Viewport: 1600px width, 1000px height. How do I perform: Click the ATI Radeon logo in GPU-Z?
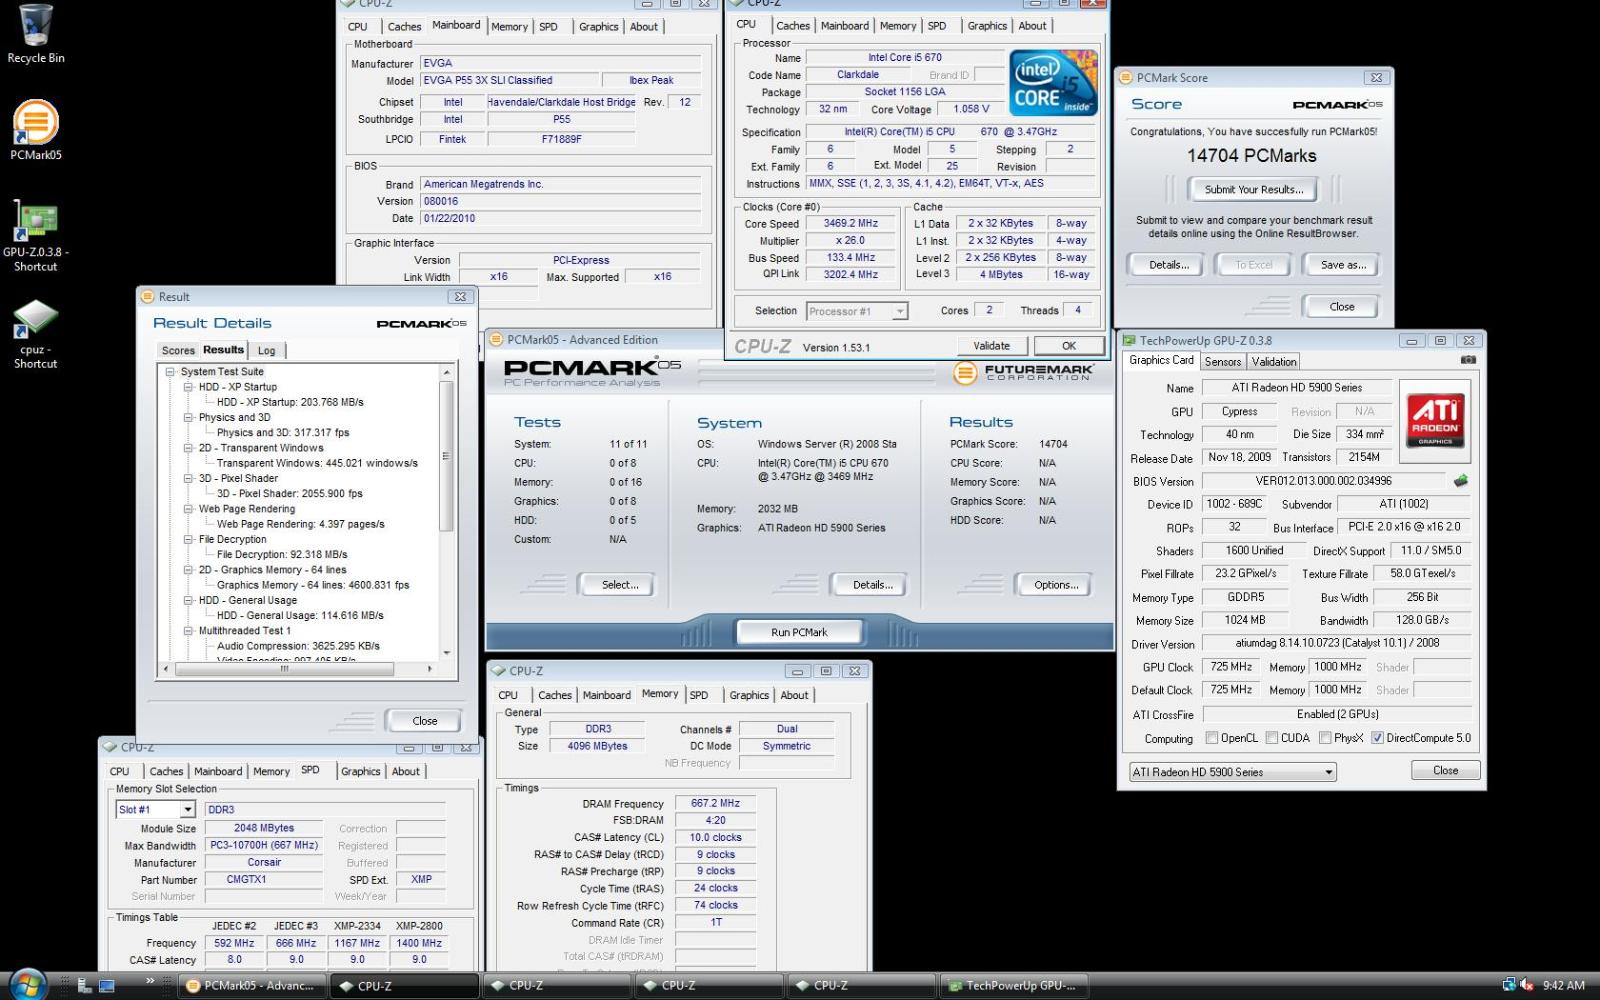tap(1435, 420)
